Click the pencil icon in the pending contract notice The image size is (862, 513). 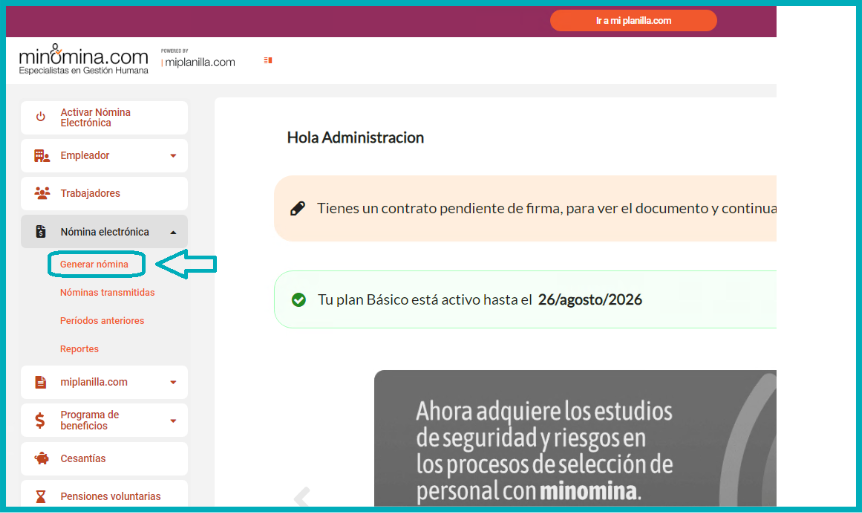[x=297, y=209]
